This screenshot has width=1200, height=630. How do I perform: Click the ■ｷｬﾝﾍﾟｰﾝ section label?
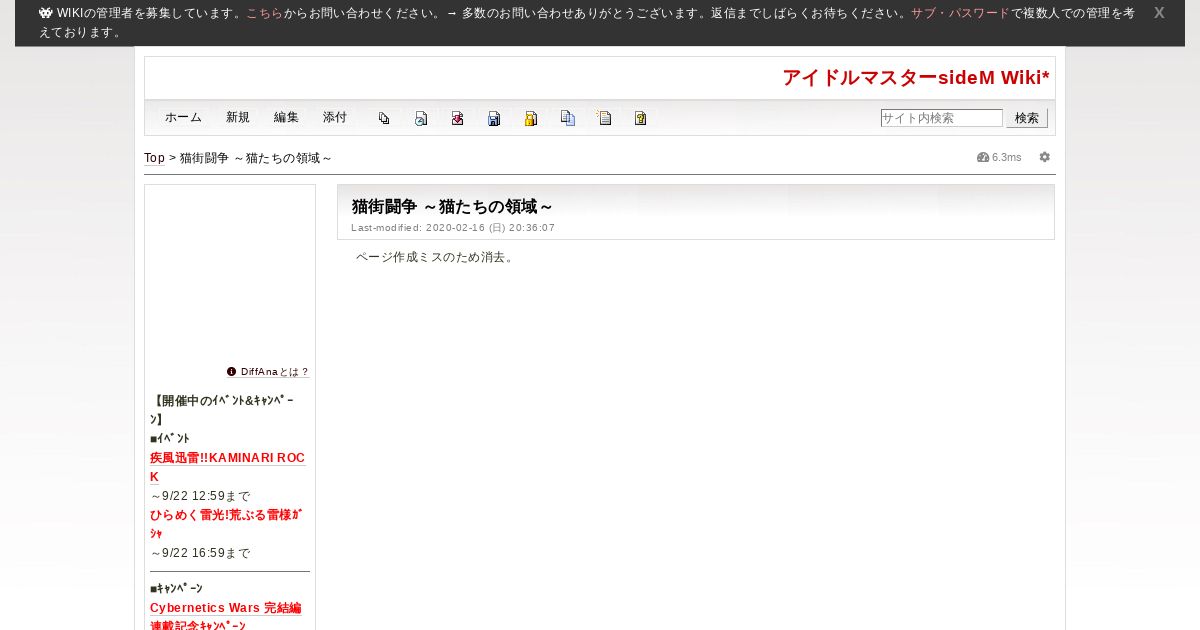176,589
